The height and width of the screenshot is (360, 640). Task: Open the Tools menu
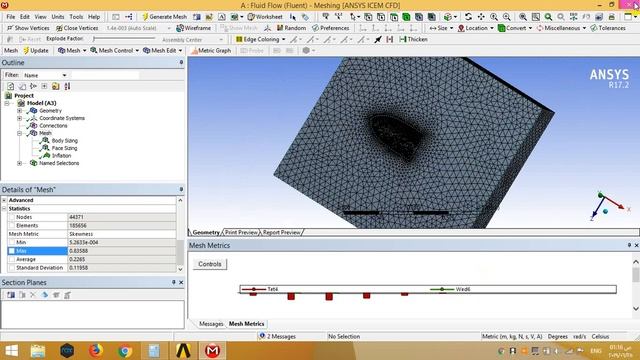click(x=76, y=17)
